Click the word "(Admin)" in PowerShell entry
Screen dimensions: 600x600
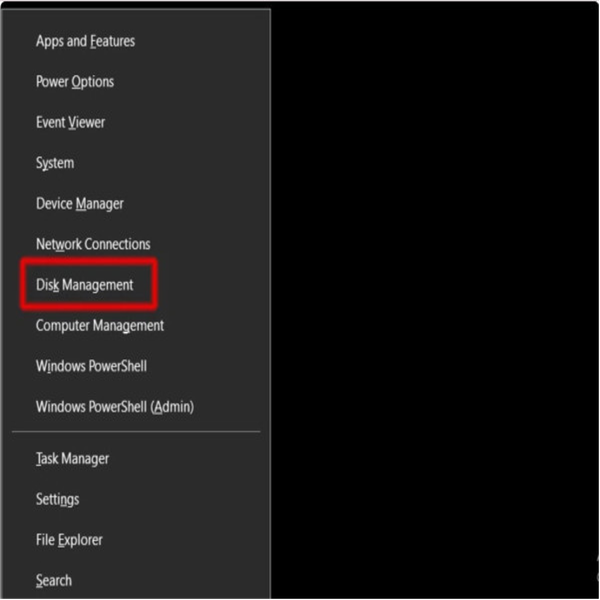pos(172,407)
